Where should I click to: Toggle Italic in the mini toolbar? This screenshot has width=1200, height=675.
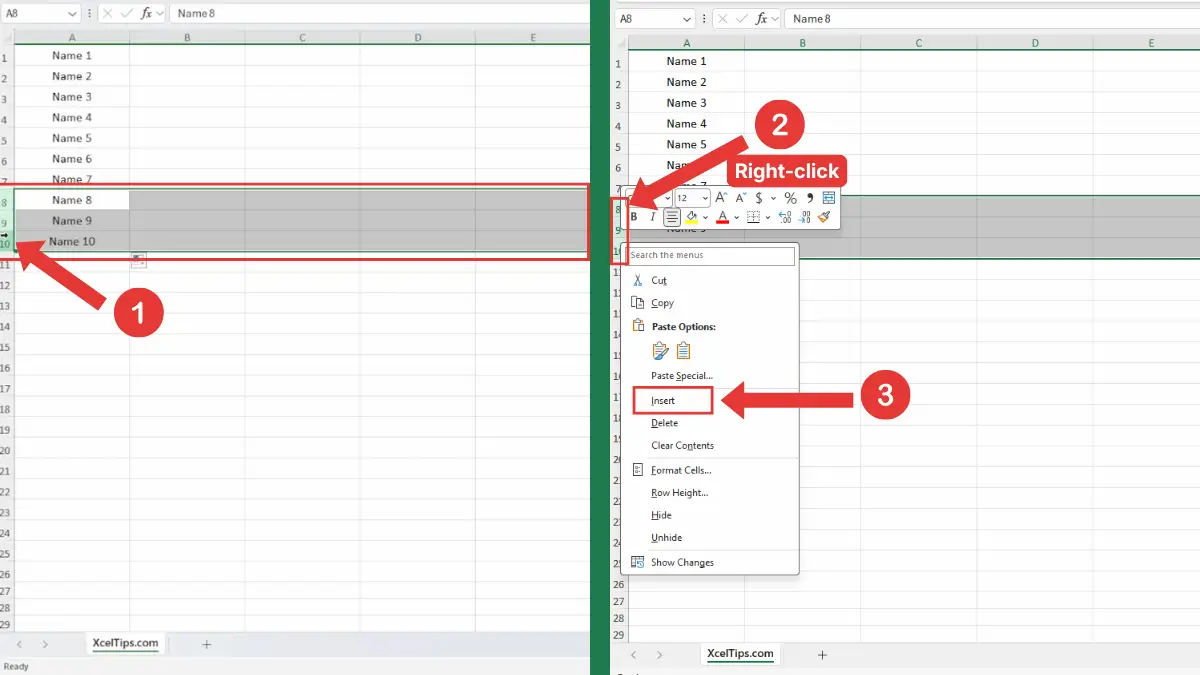(x=653, y=217)
